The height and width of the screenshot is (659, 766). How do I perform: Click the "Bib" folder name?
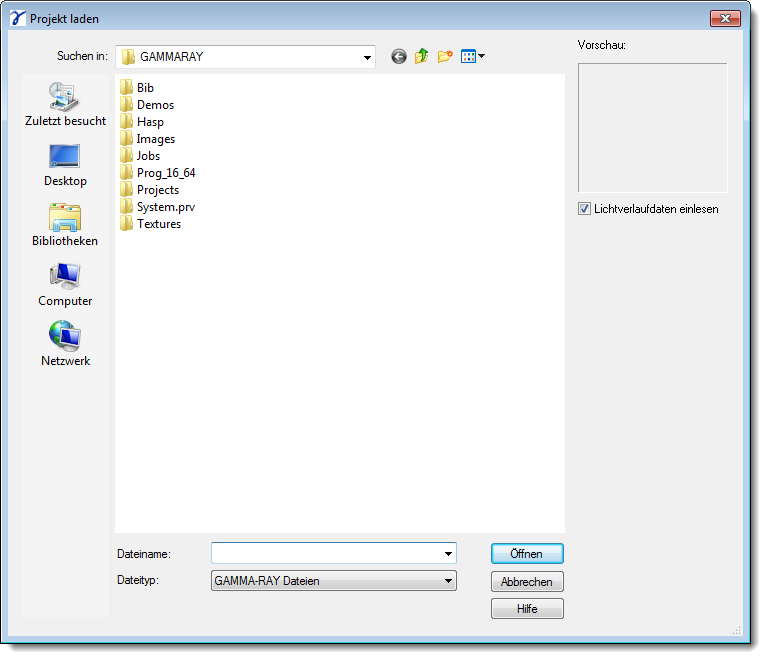pos(145,88)
